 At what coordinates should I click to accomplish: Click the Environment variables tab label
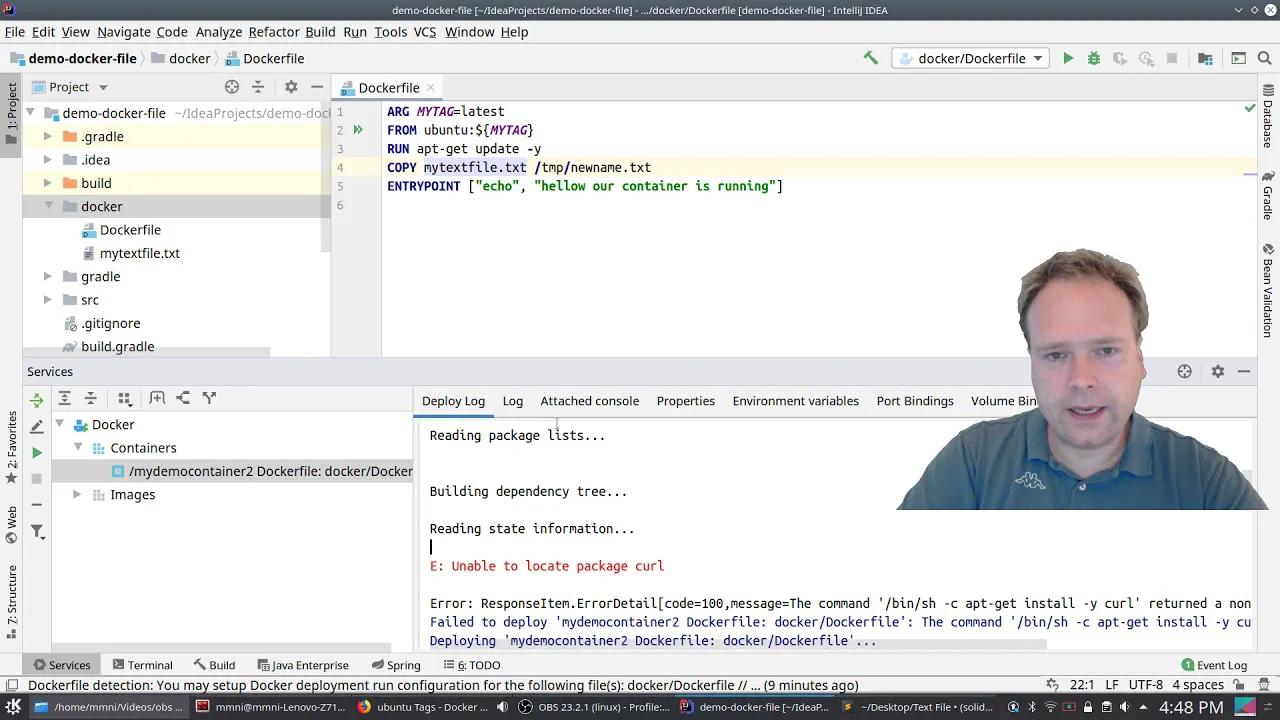pyautogui.click(x=795, y=401)
